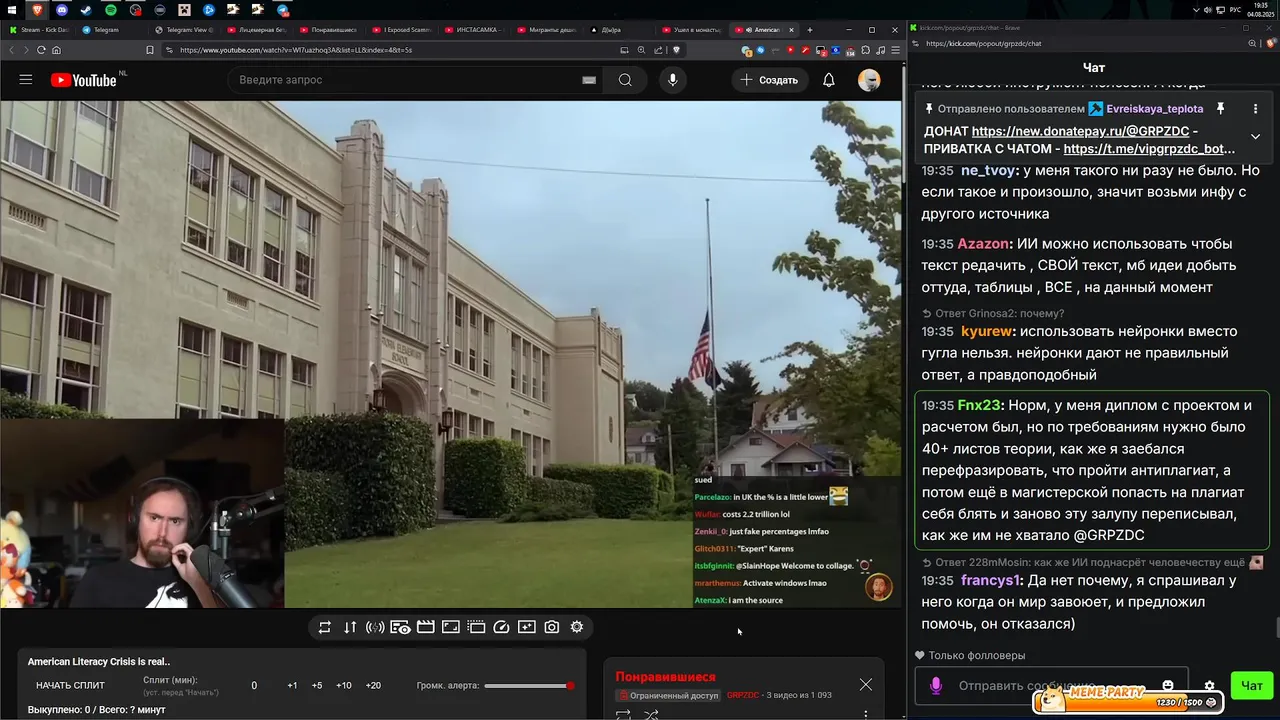Open the Создать create button
The width and height of the screenshot is (1280, 720).
click(x=770, y=80)
